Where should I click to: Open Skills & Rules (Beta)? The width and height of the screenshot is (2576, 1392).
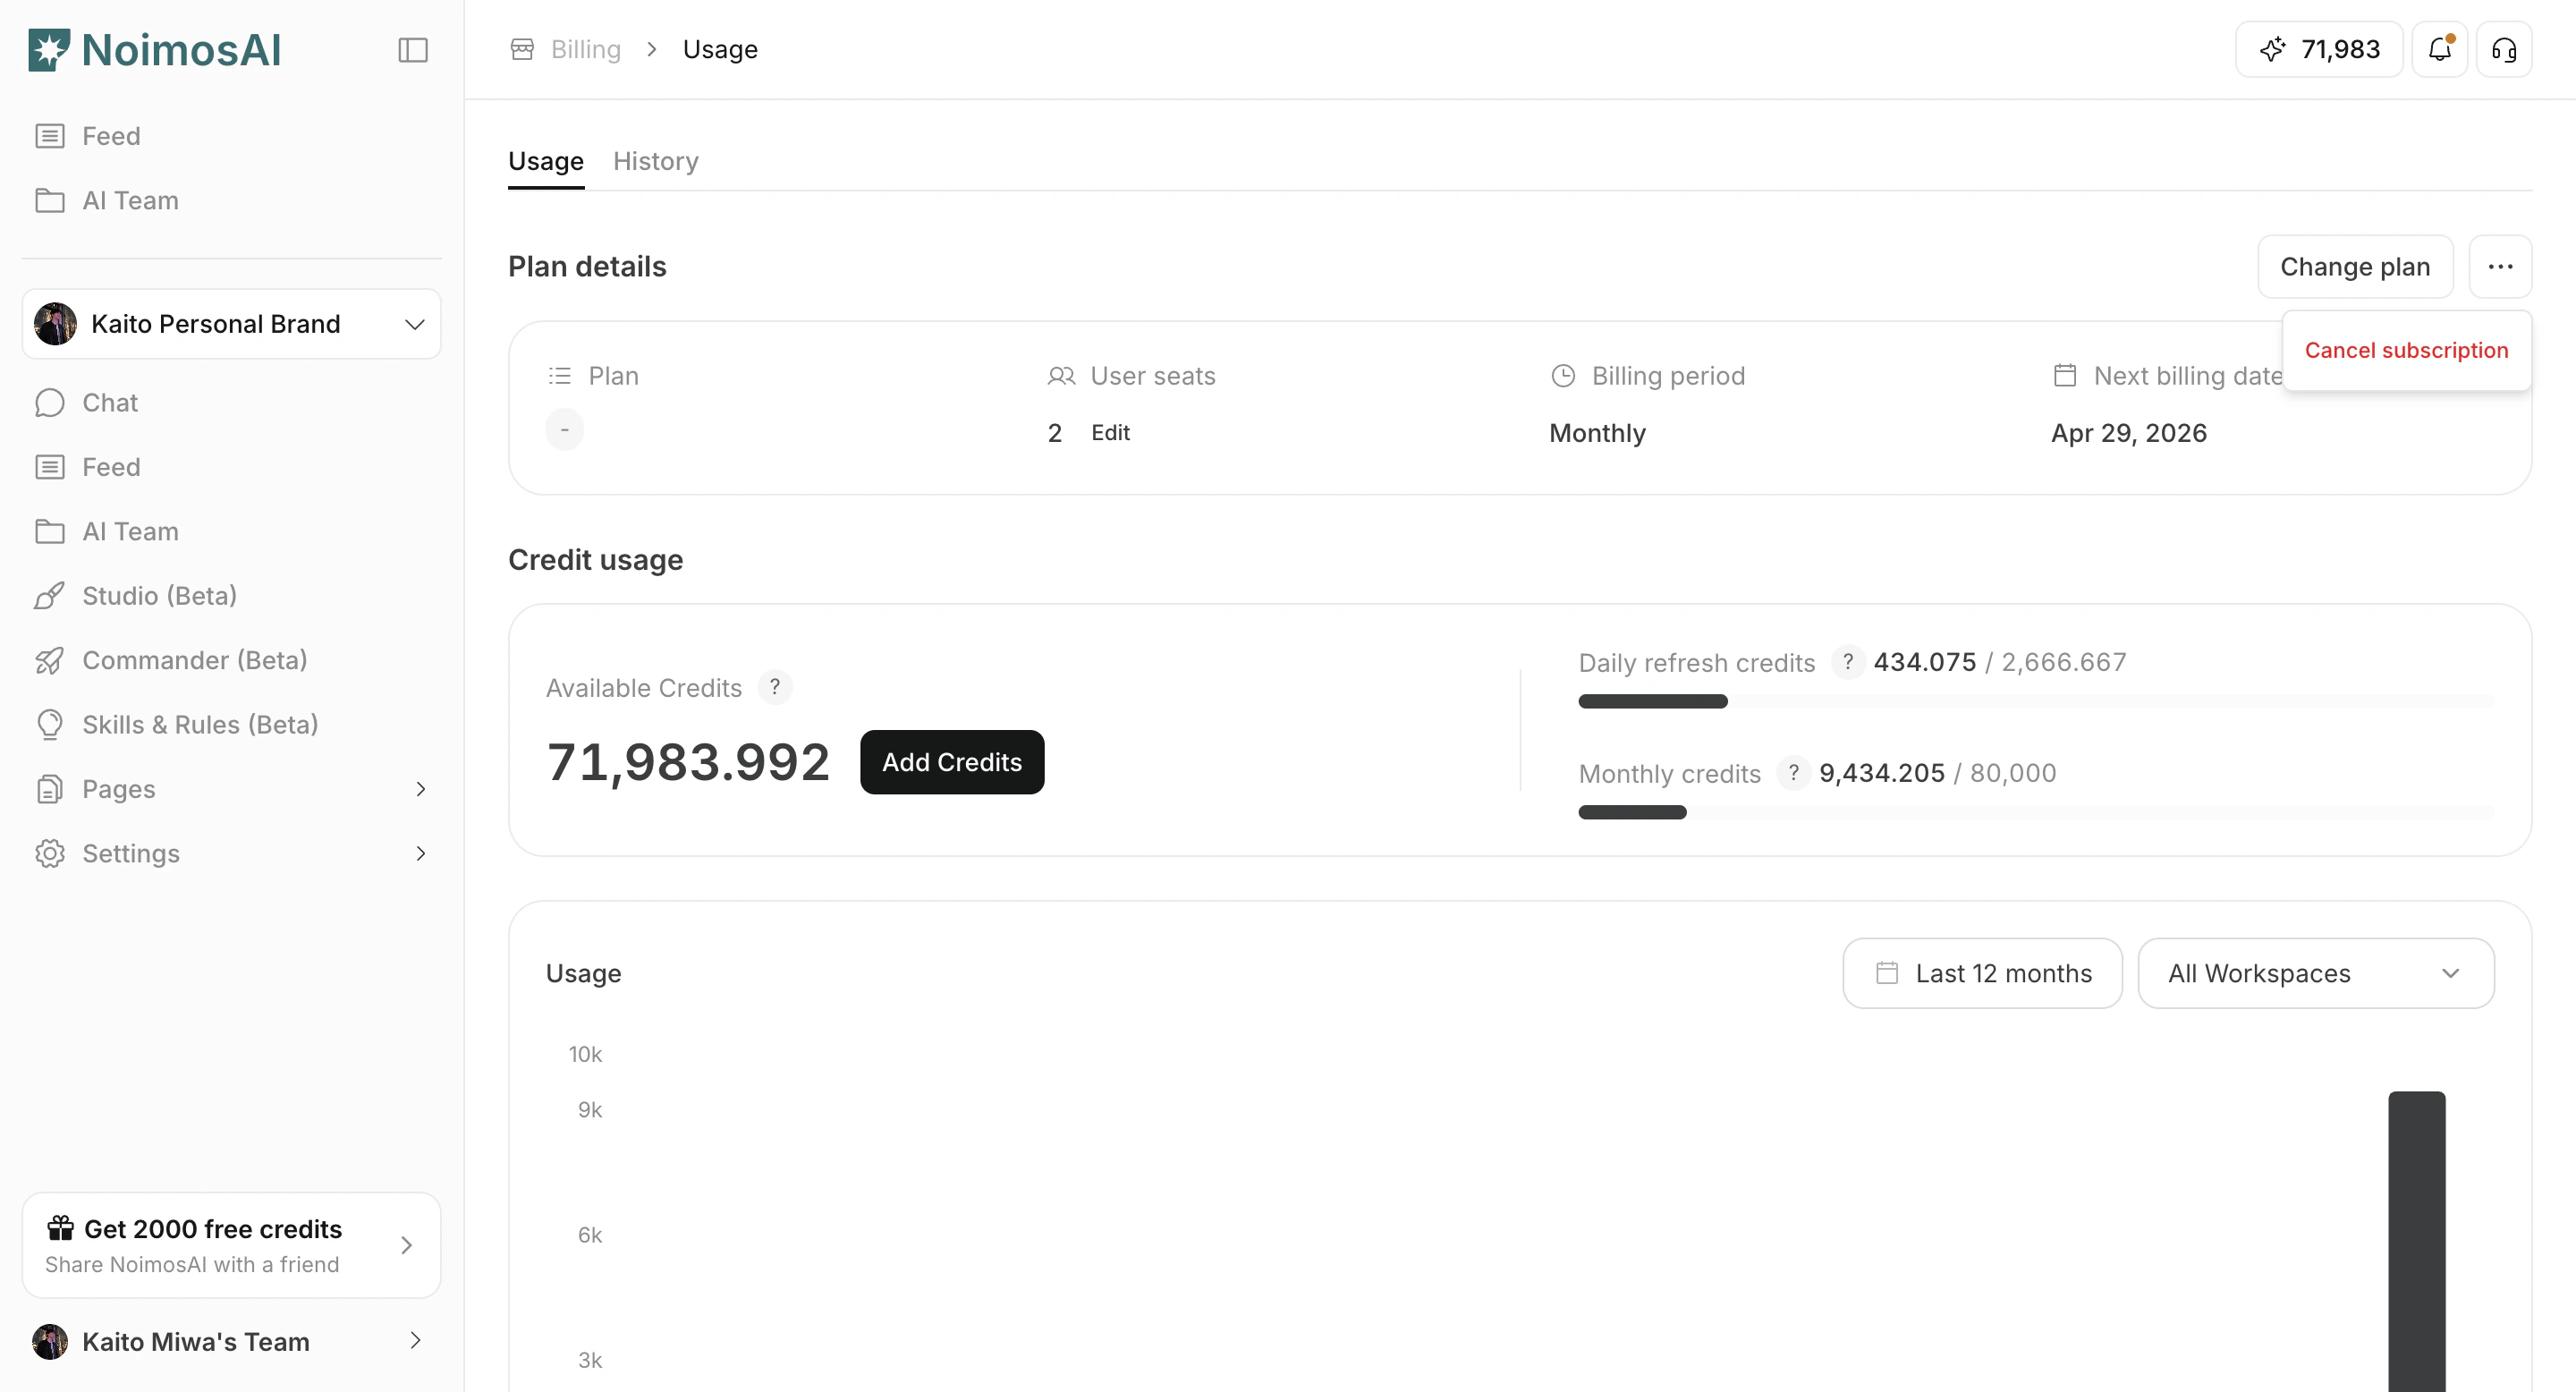pos(199,724)
